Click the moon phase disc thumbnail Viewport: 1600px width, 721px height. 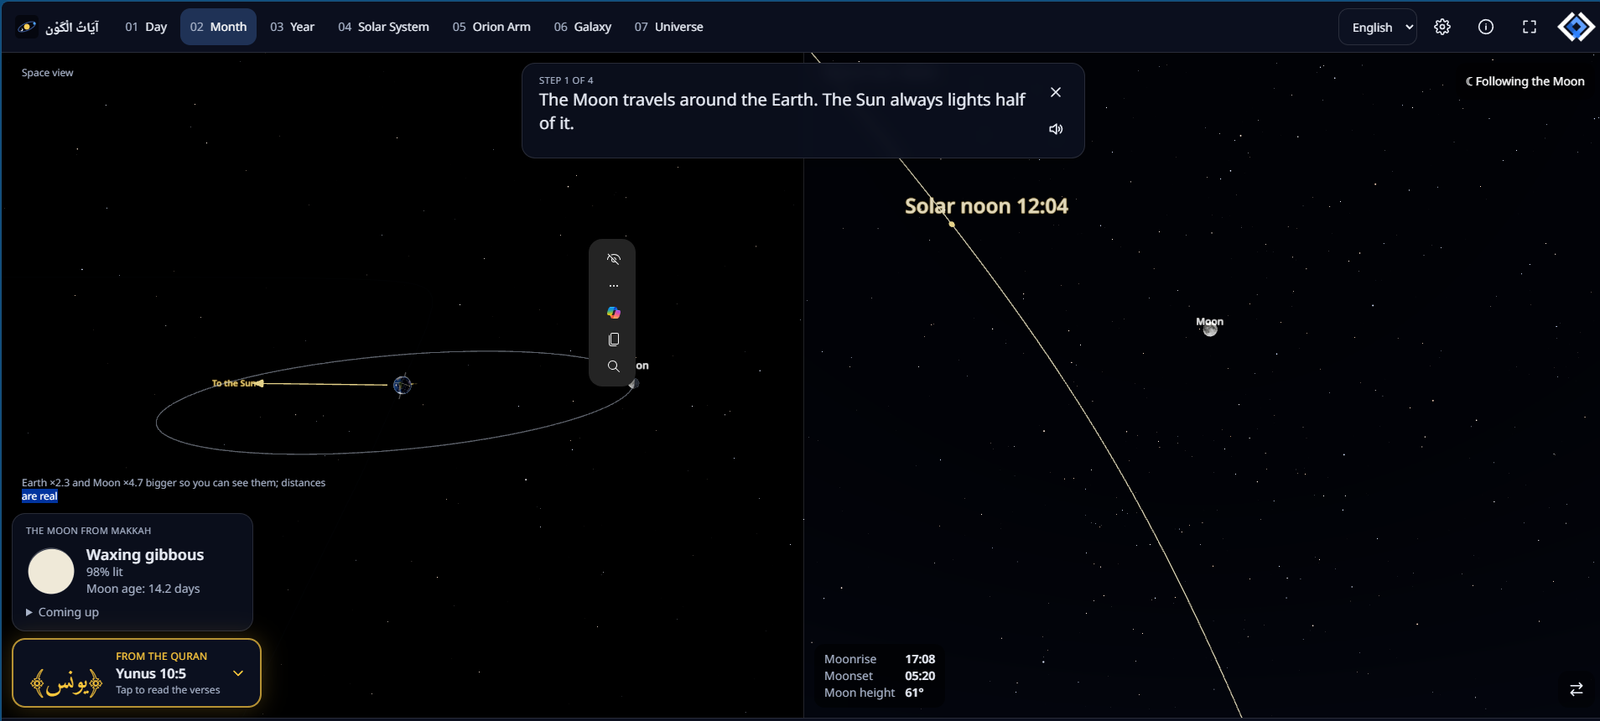point(51,571)
